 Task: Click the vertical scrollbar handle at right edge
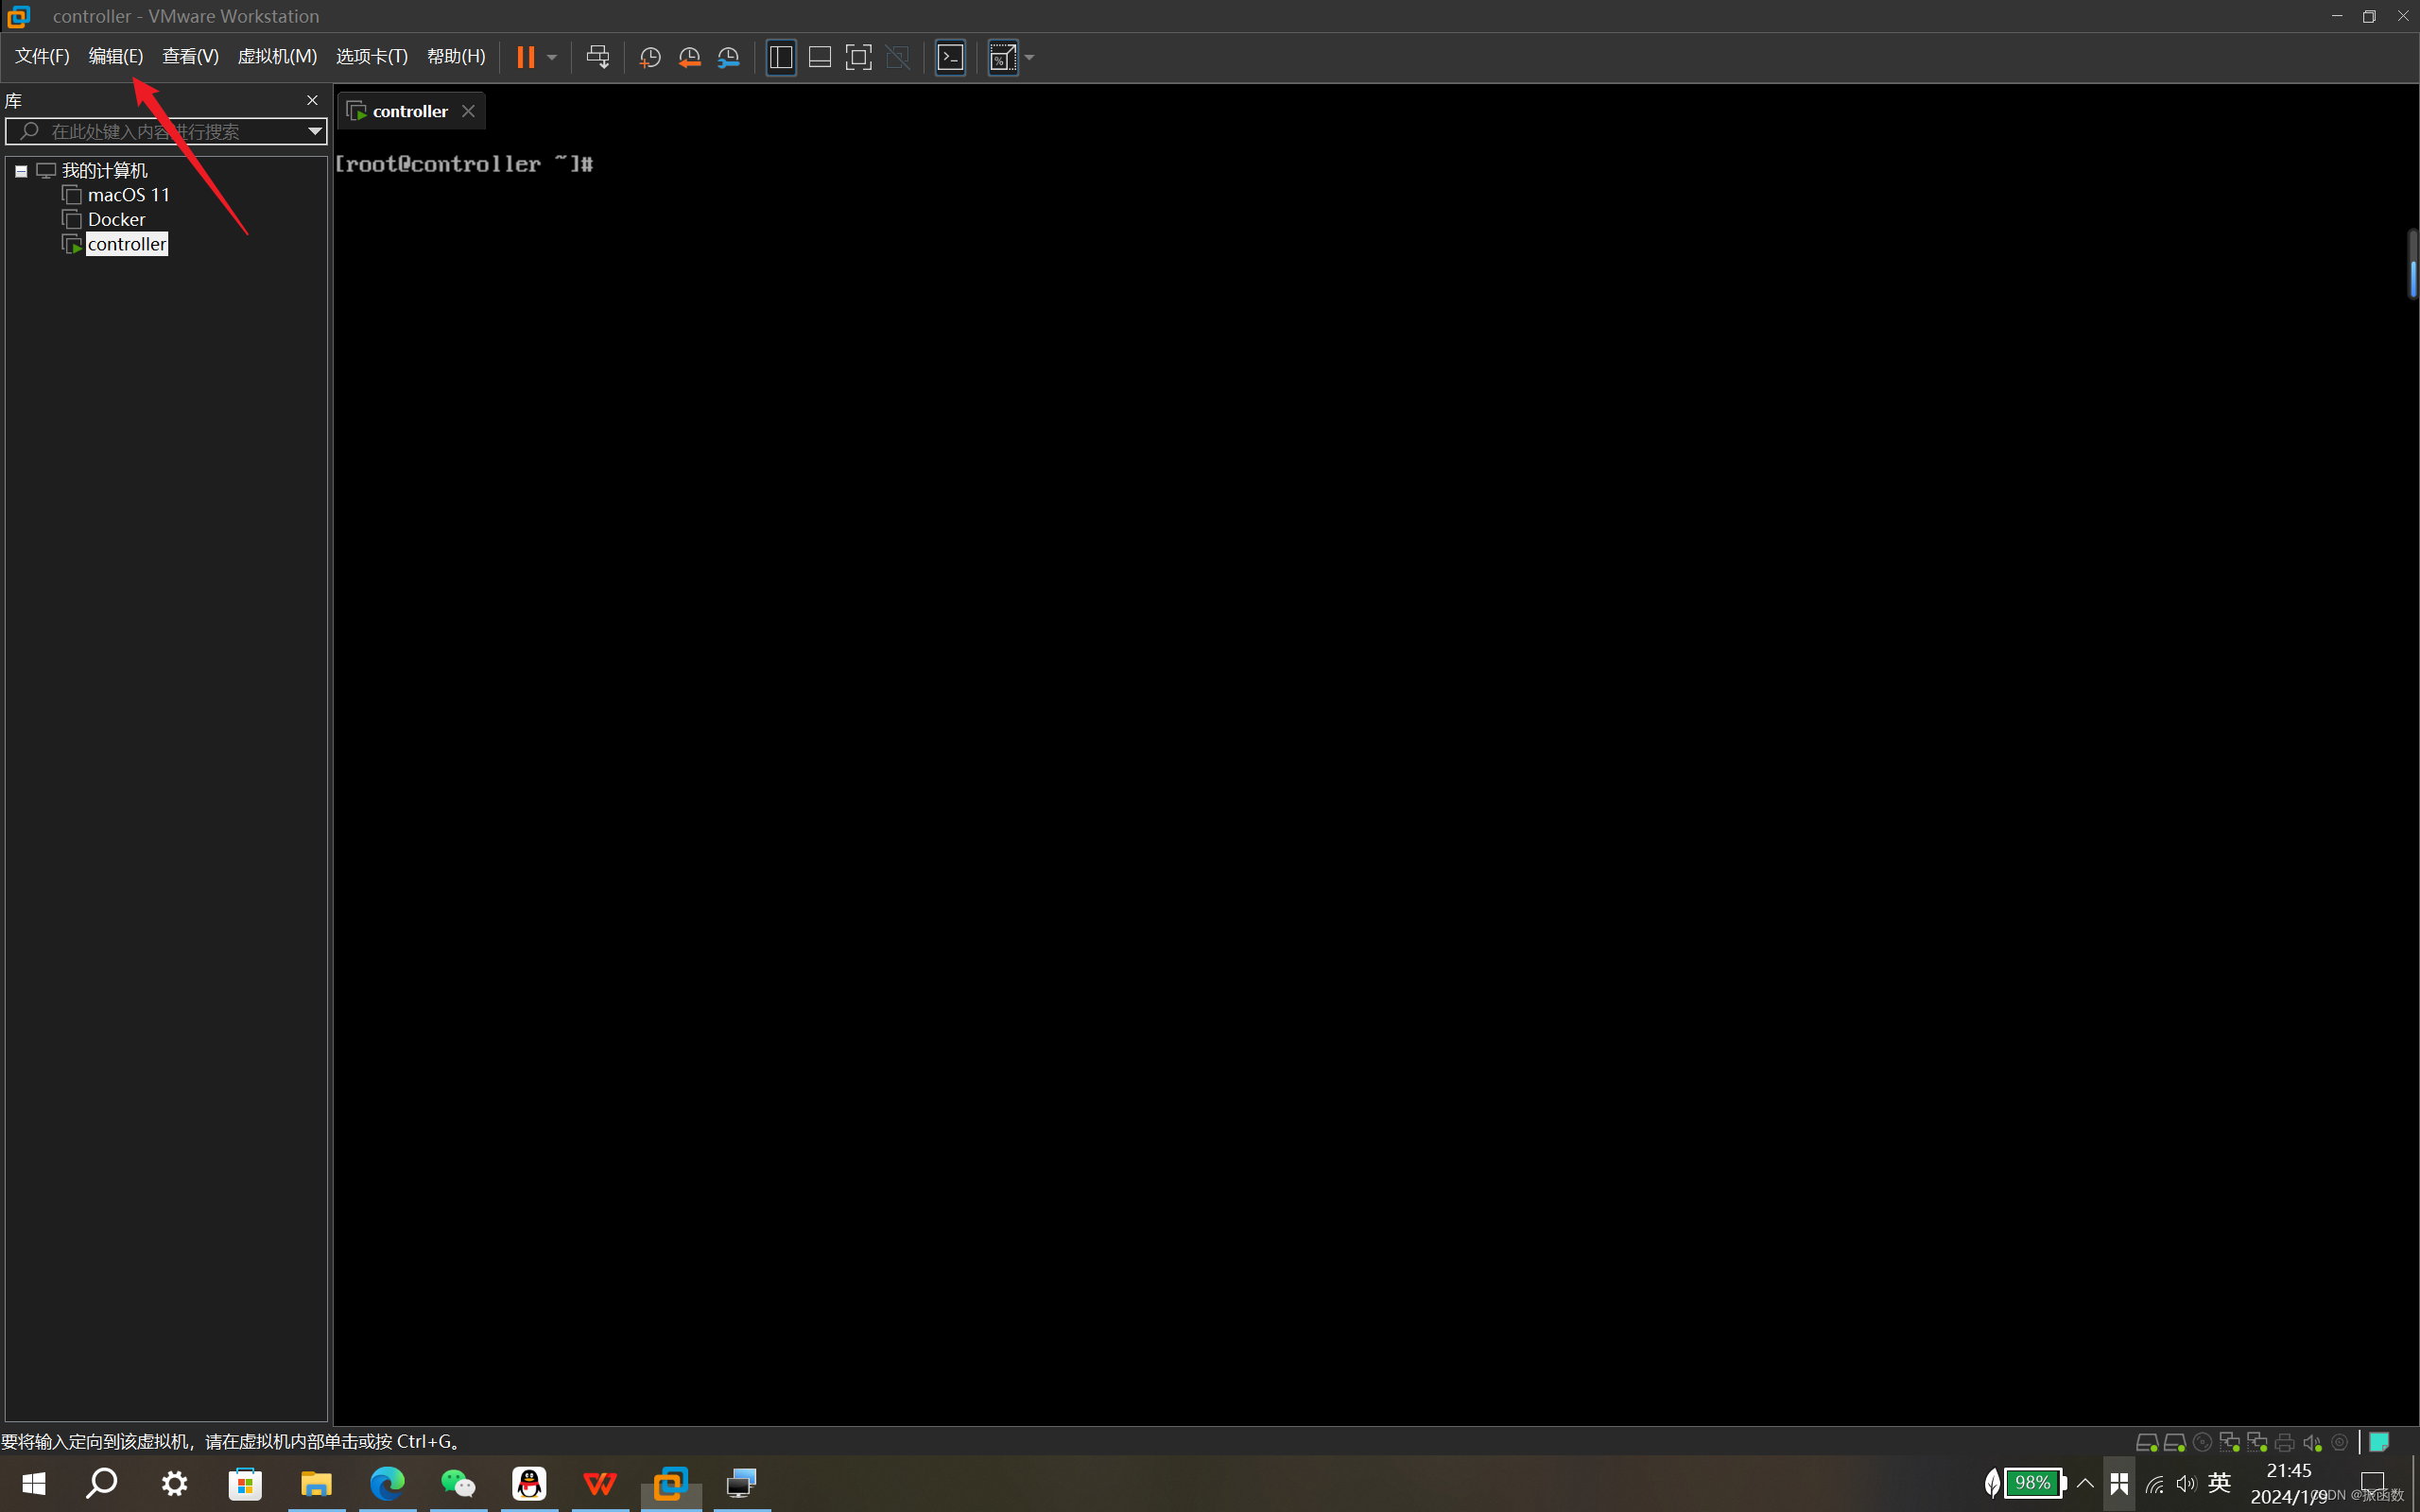[2412, 264]
